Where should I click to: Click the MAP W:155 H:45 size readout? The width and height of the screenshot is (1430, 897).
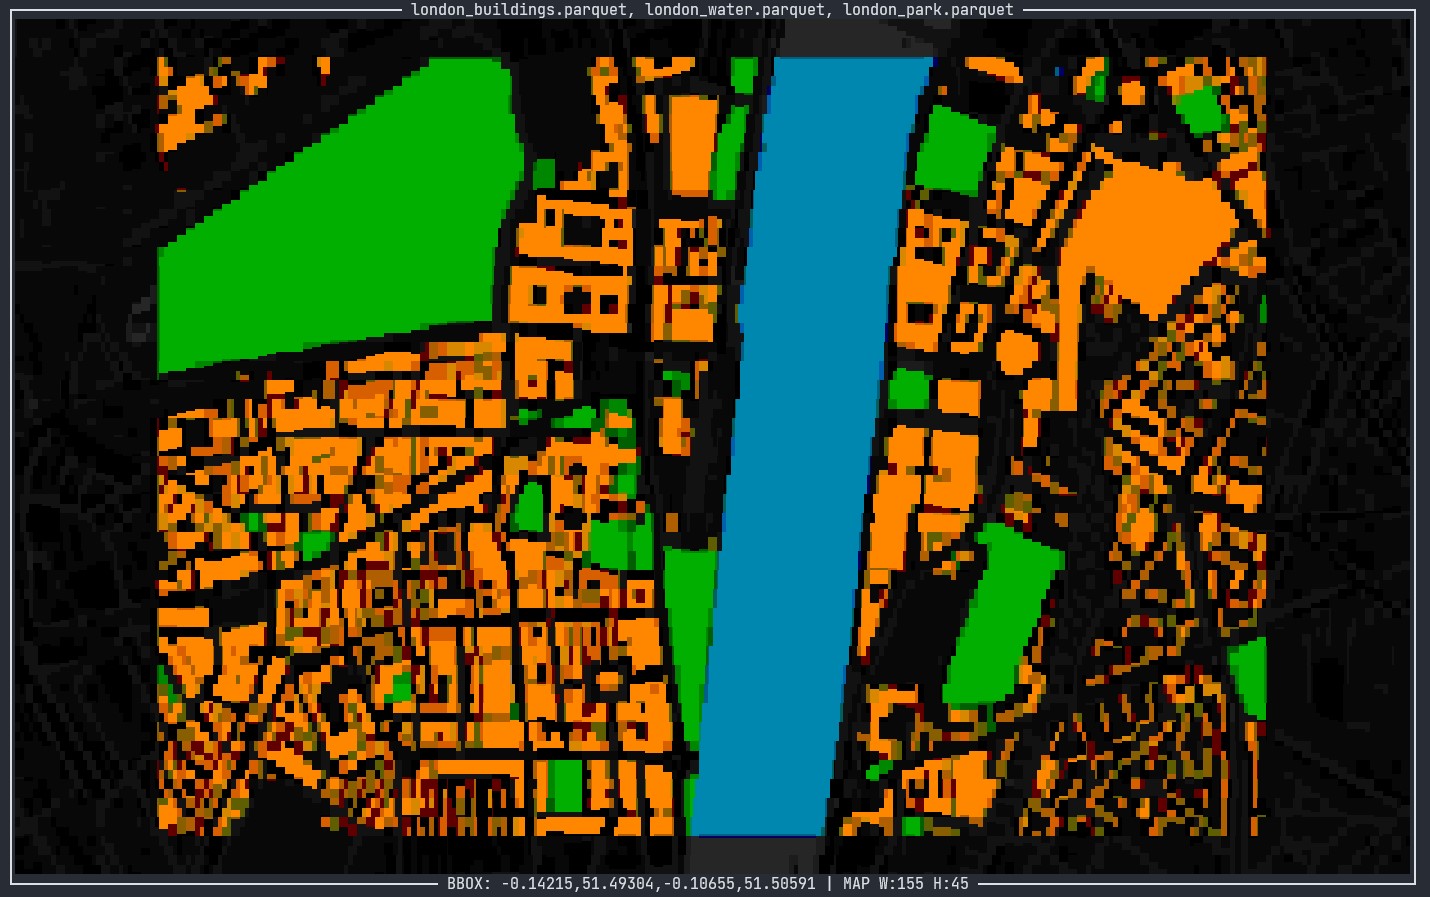(906, 884)
